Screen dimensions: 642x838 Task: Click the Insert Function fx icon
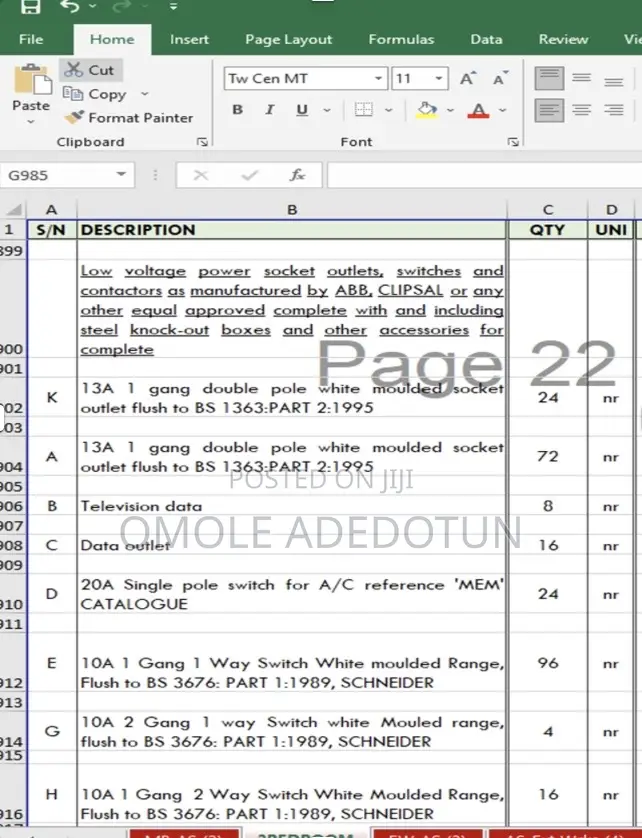click(x=297, y=175)
